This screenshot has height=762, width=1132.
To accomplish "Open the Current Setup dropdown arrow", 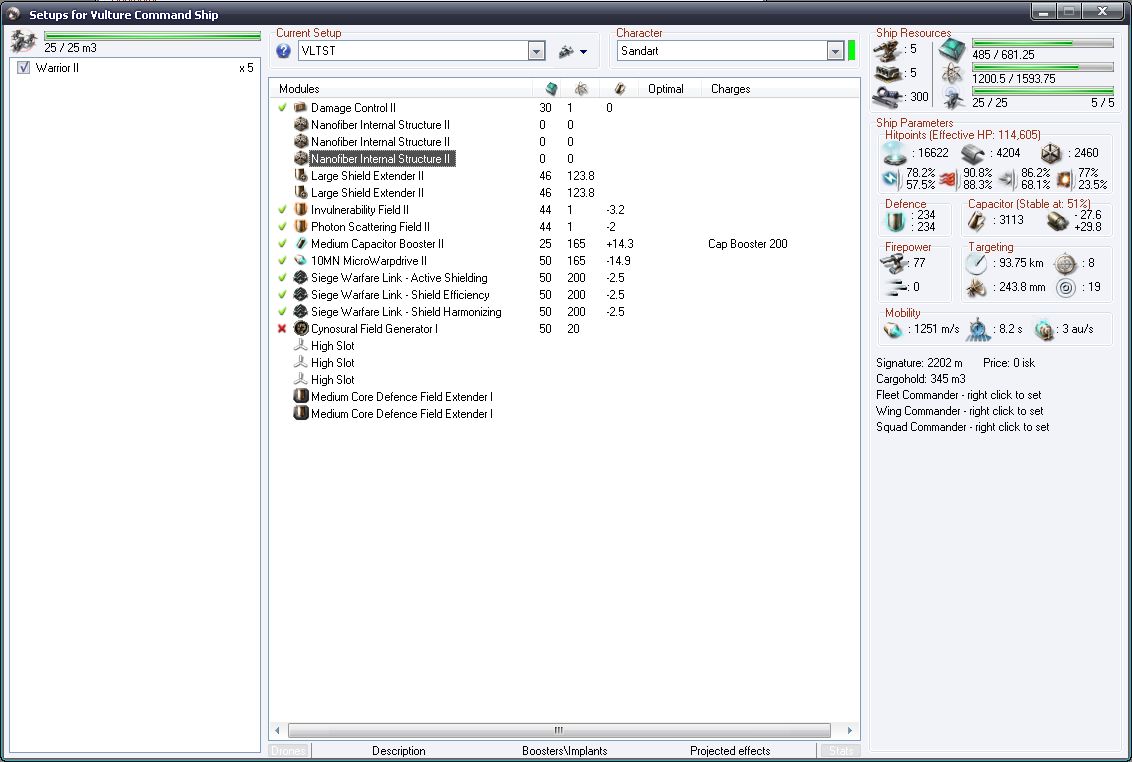I will pos(536,51).
